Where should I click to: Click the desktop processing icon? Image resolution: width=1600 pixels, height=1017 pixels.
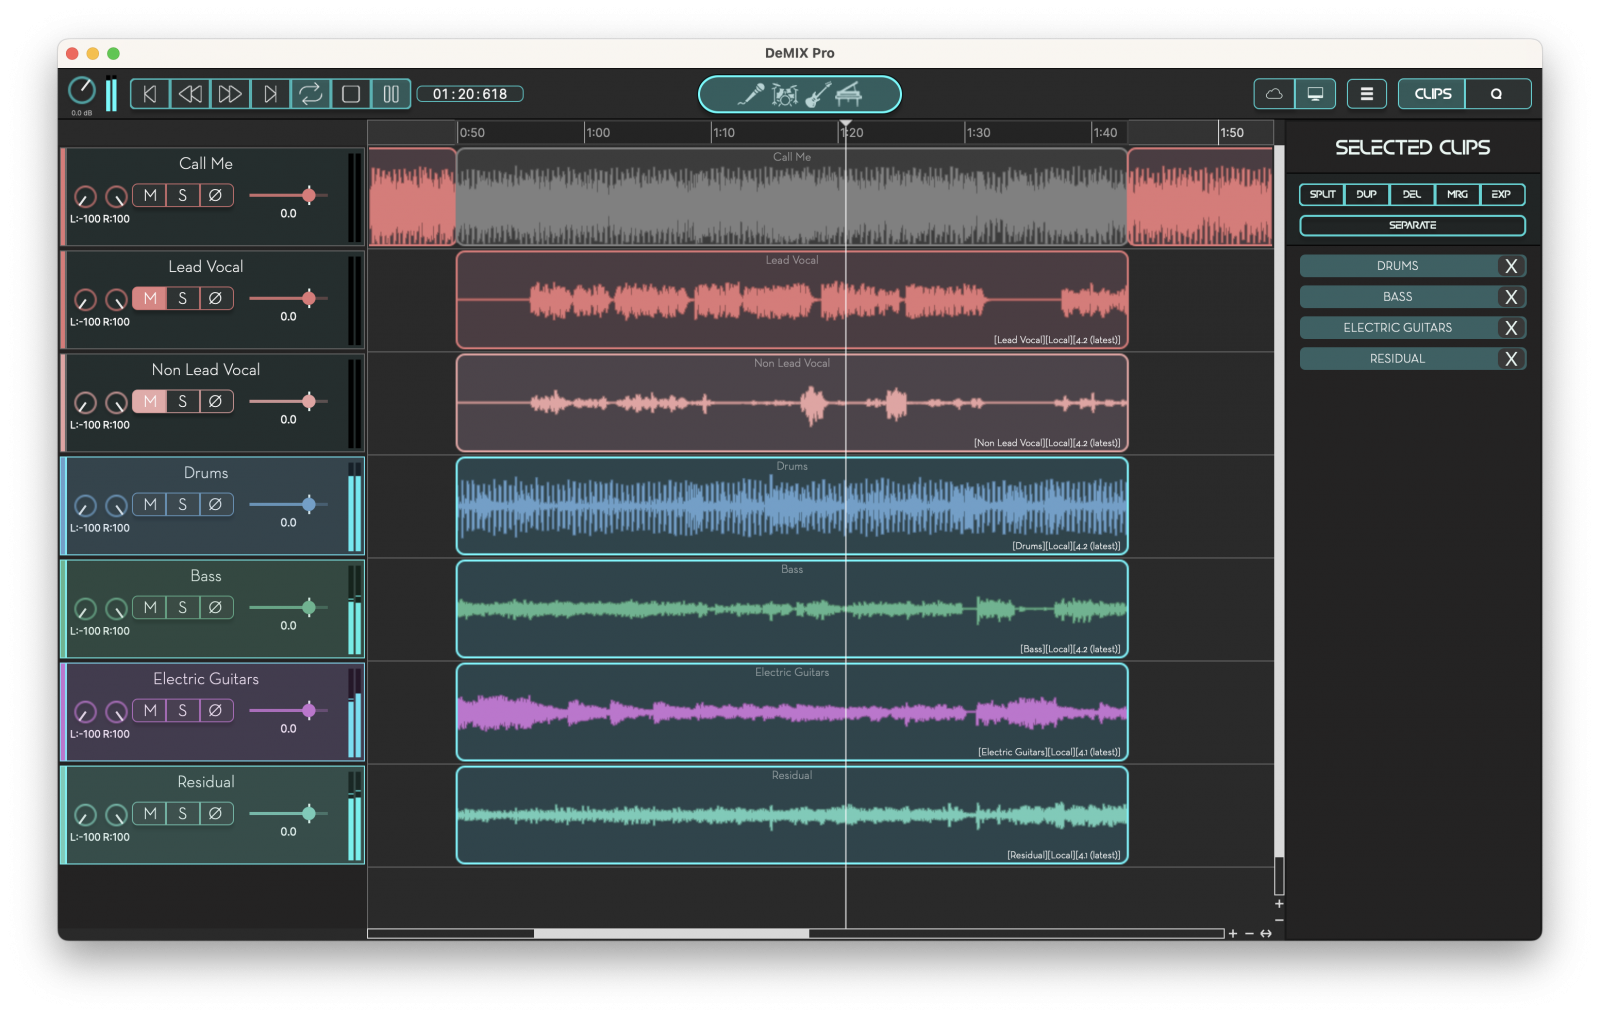[1314, 93]
